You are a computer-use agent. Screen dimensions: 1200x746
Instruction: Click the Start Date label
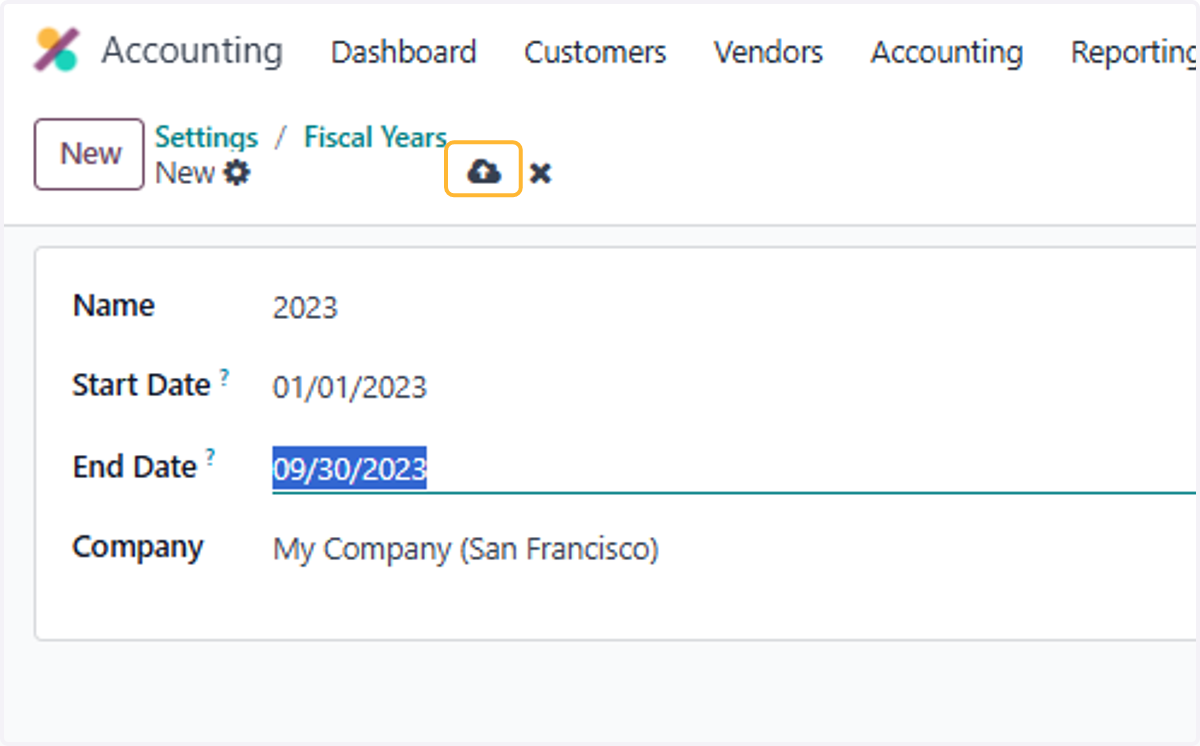(142, 386)
